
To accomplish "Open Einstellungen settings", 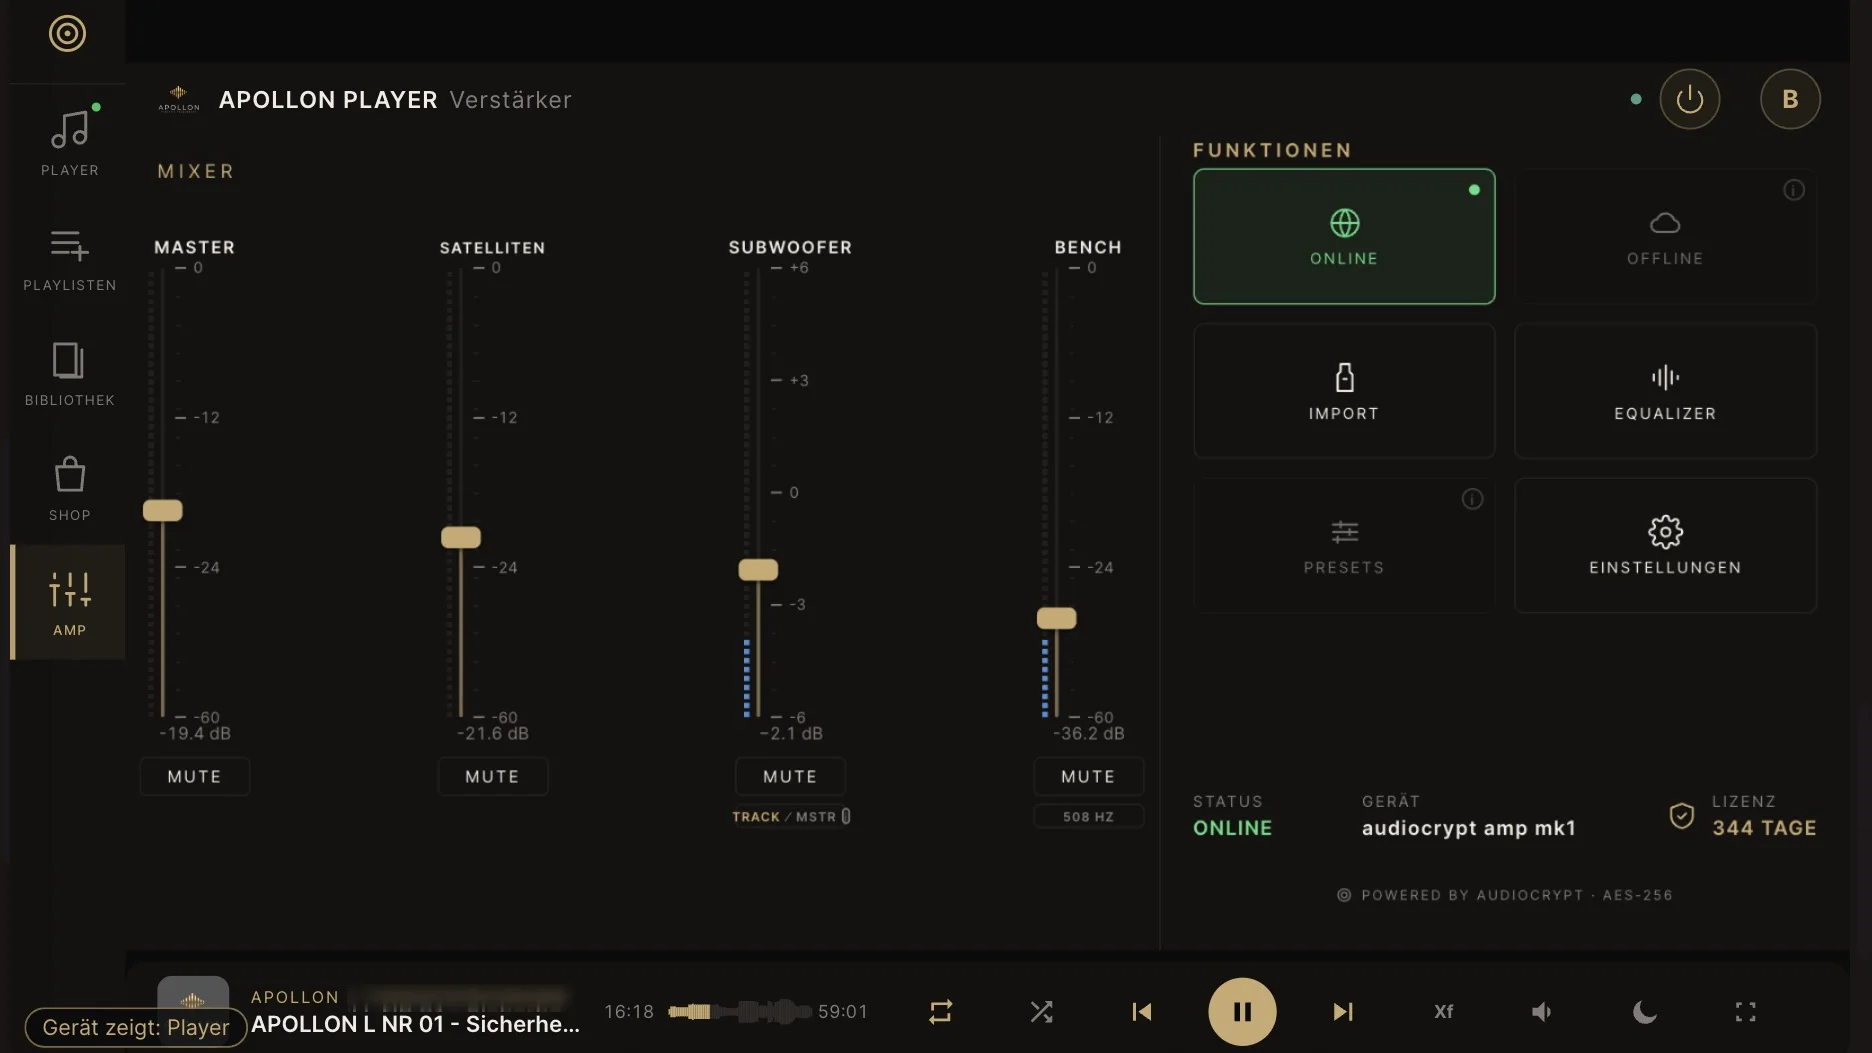I will [1665, 545].
